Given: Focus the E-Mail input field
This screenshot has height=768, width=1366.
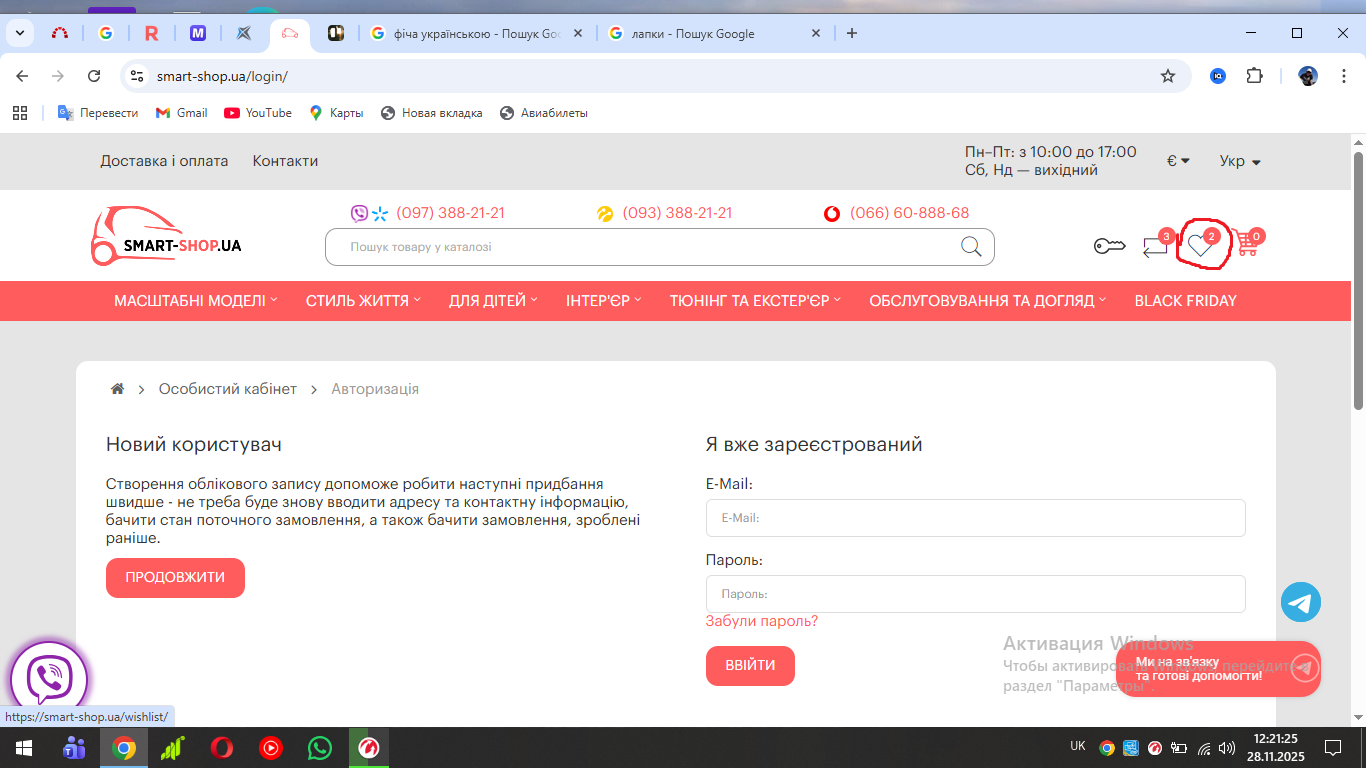Looking at the screenshot, I should 975,518.
